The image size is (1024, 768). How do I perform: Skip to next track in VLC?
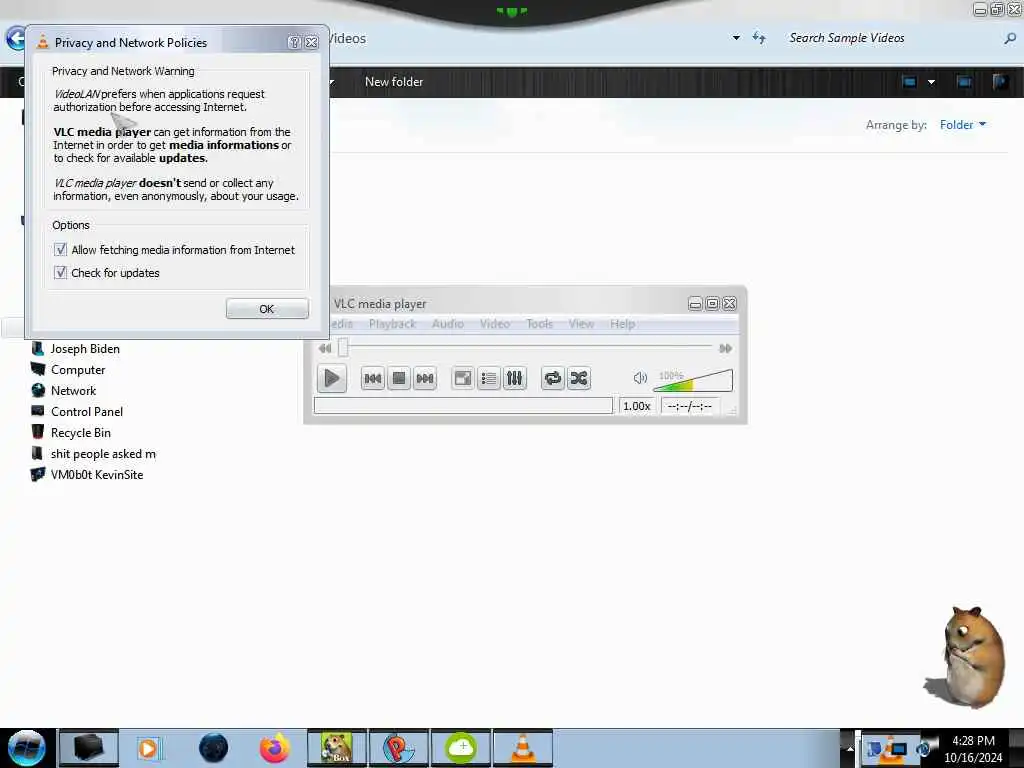click(x=424, y=378)
